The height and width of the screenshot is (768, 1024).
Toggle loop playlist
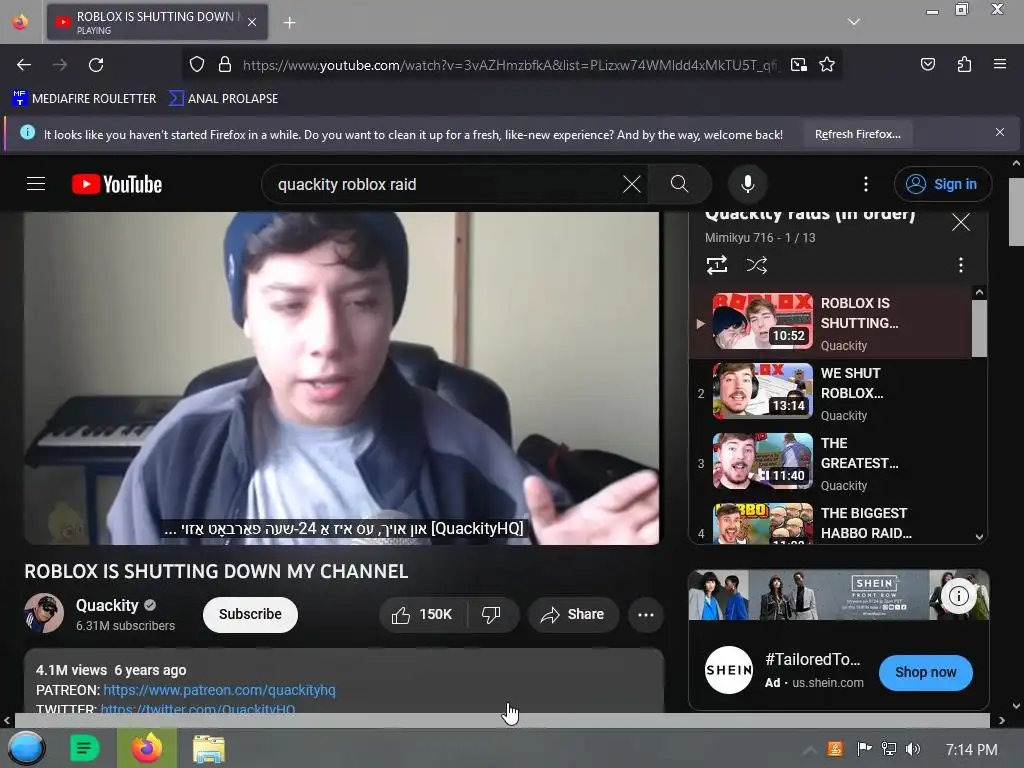pyautogui.click(x=716, y=264)
